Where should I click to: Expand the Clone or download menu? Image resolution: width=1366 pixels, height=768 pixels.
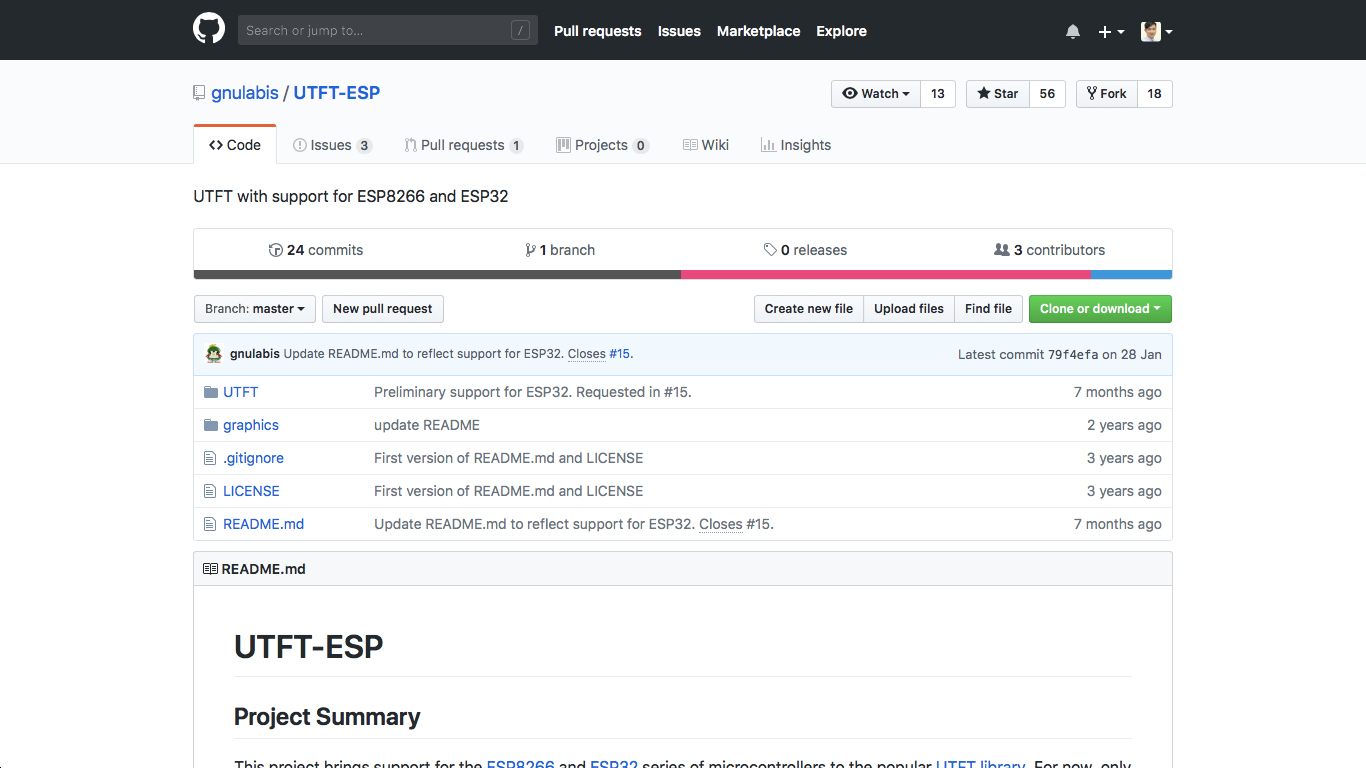1100,309
